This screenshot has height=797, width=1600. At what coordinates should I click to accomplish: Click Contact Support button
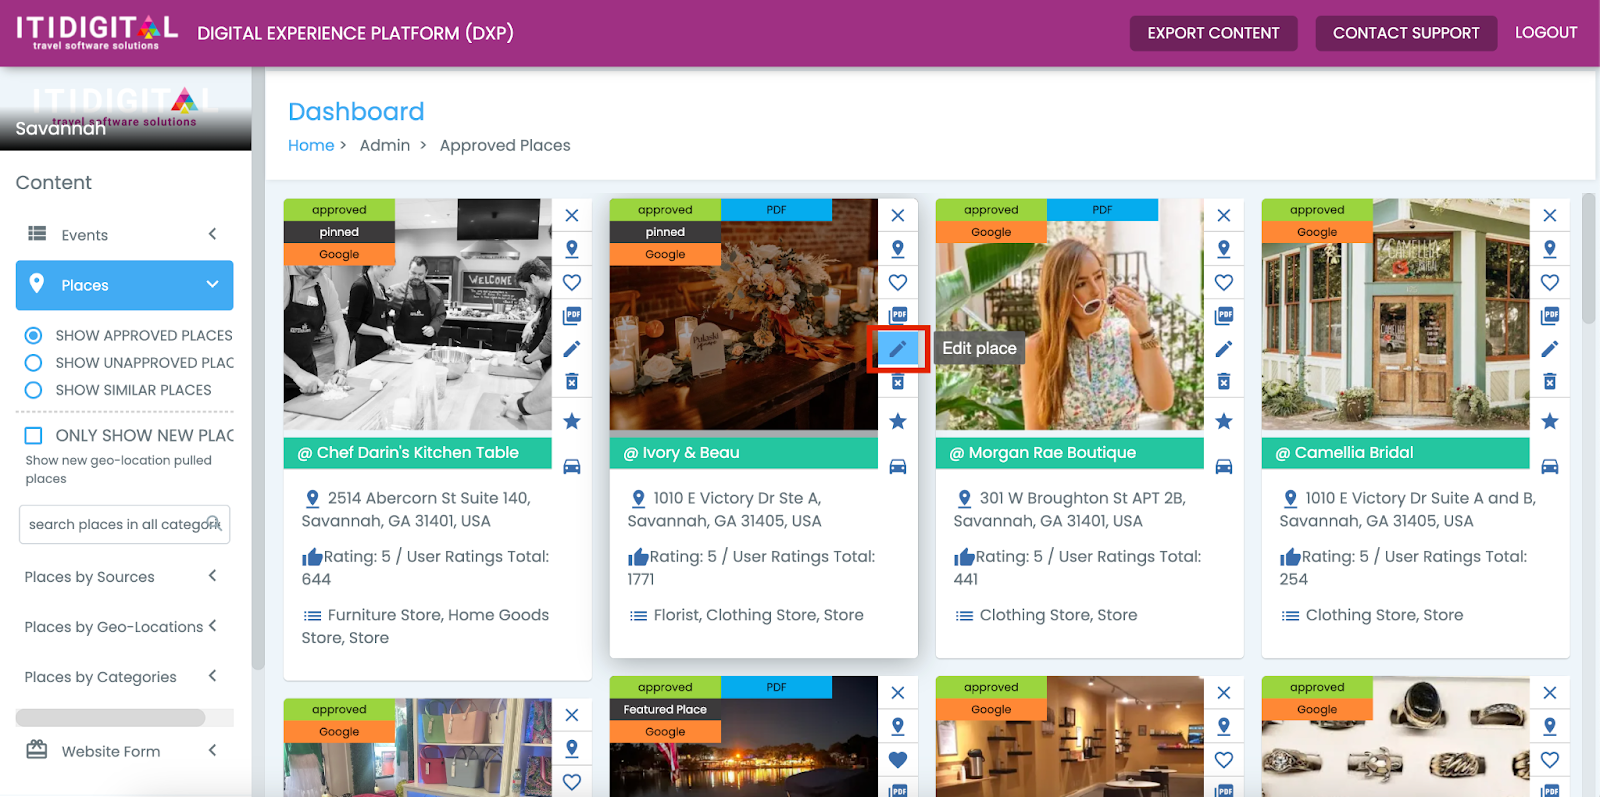pyautogui.click(x=1406, y=33)
